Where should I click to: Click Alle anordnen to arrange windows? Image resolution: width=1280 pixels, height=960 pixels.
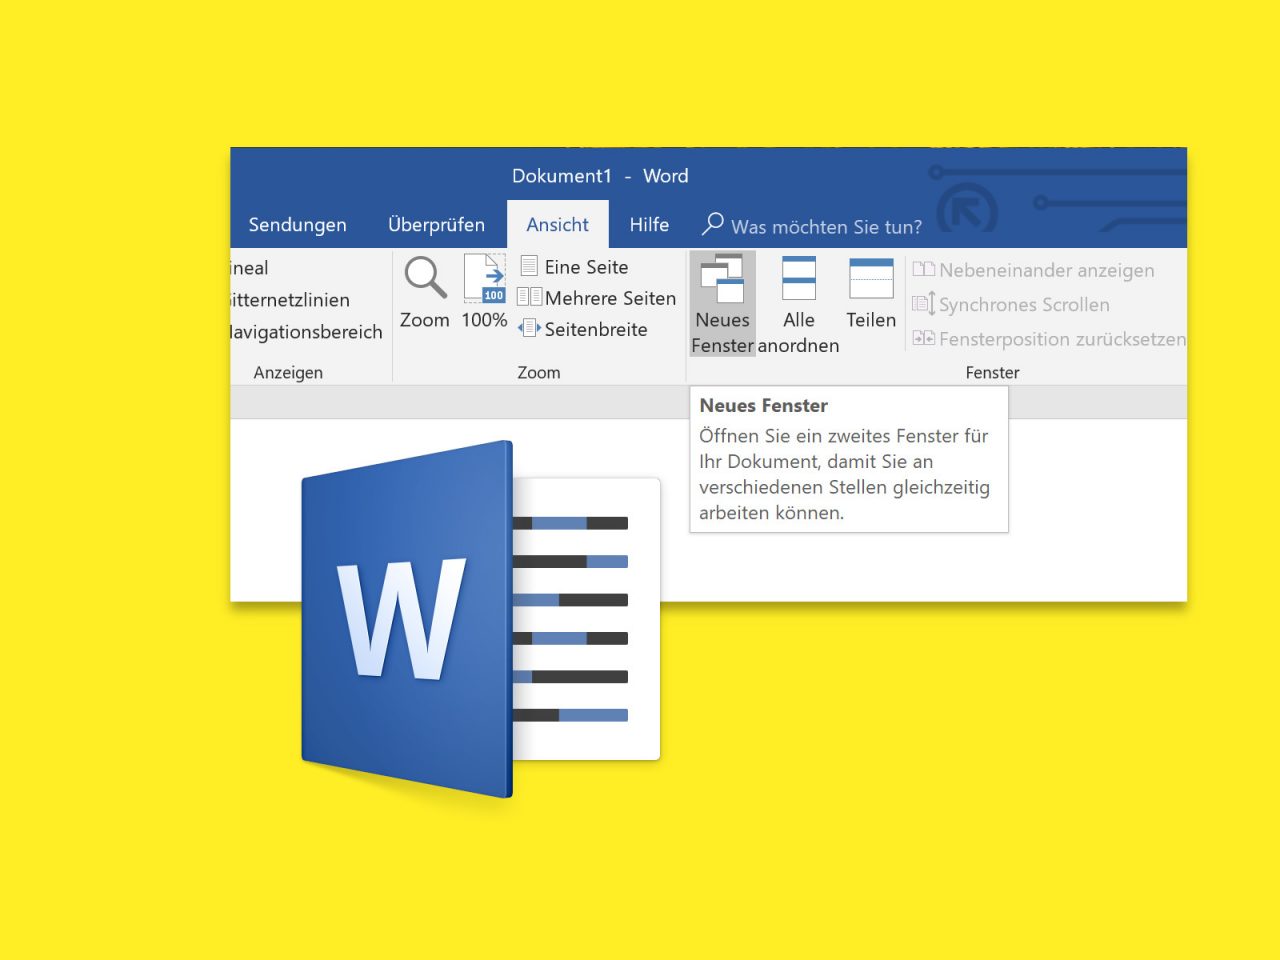tap(799, 300)
